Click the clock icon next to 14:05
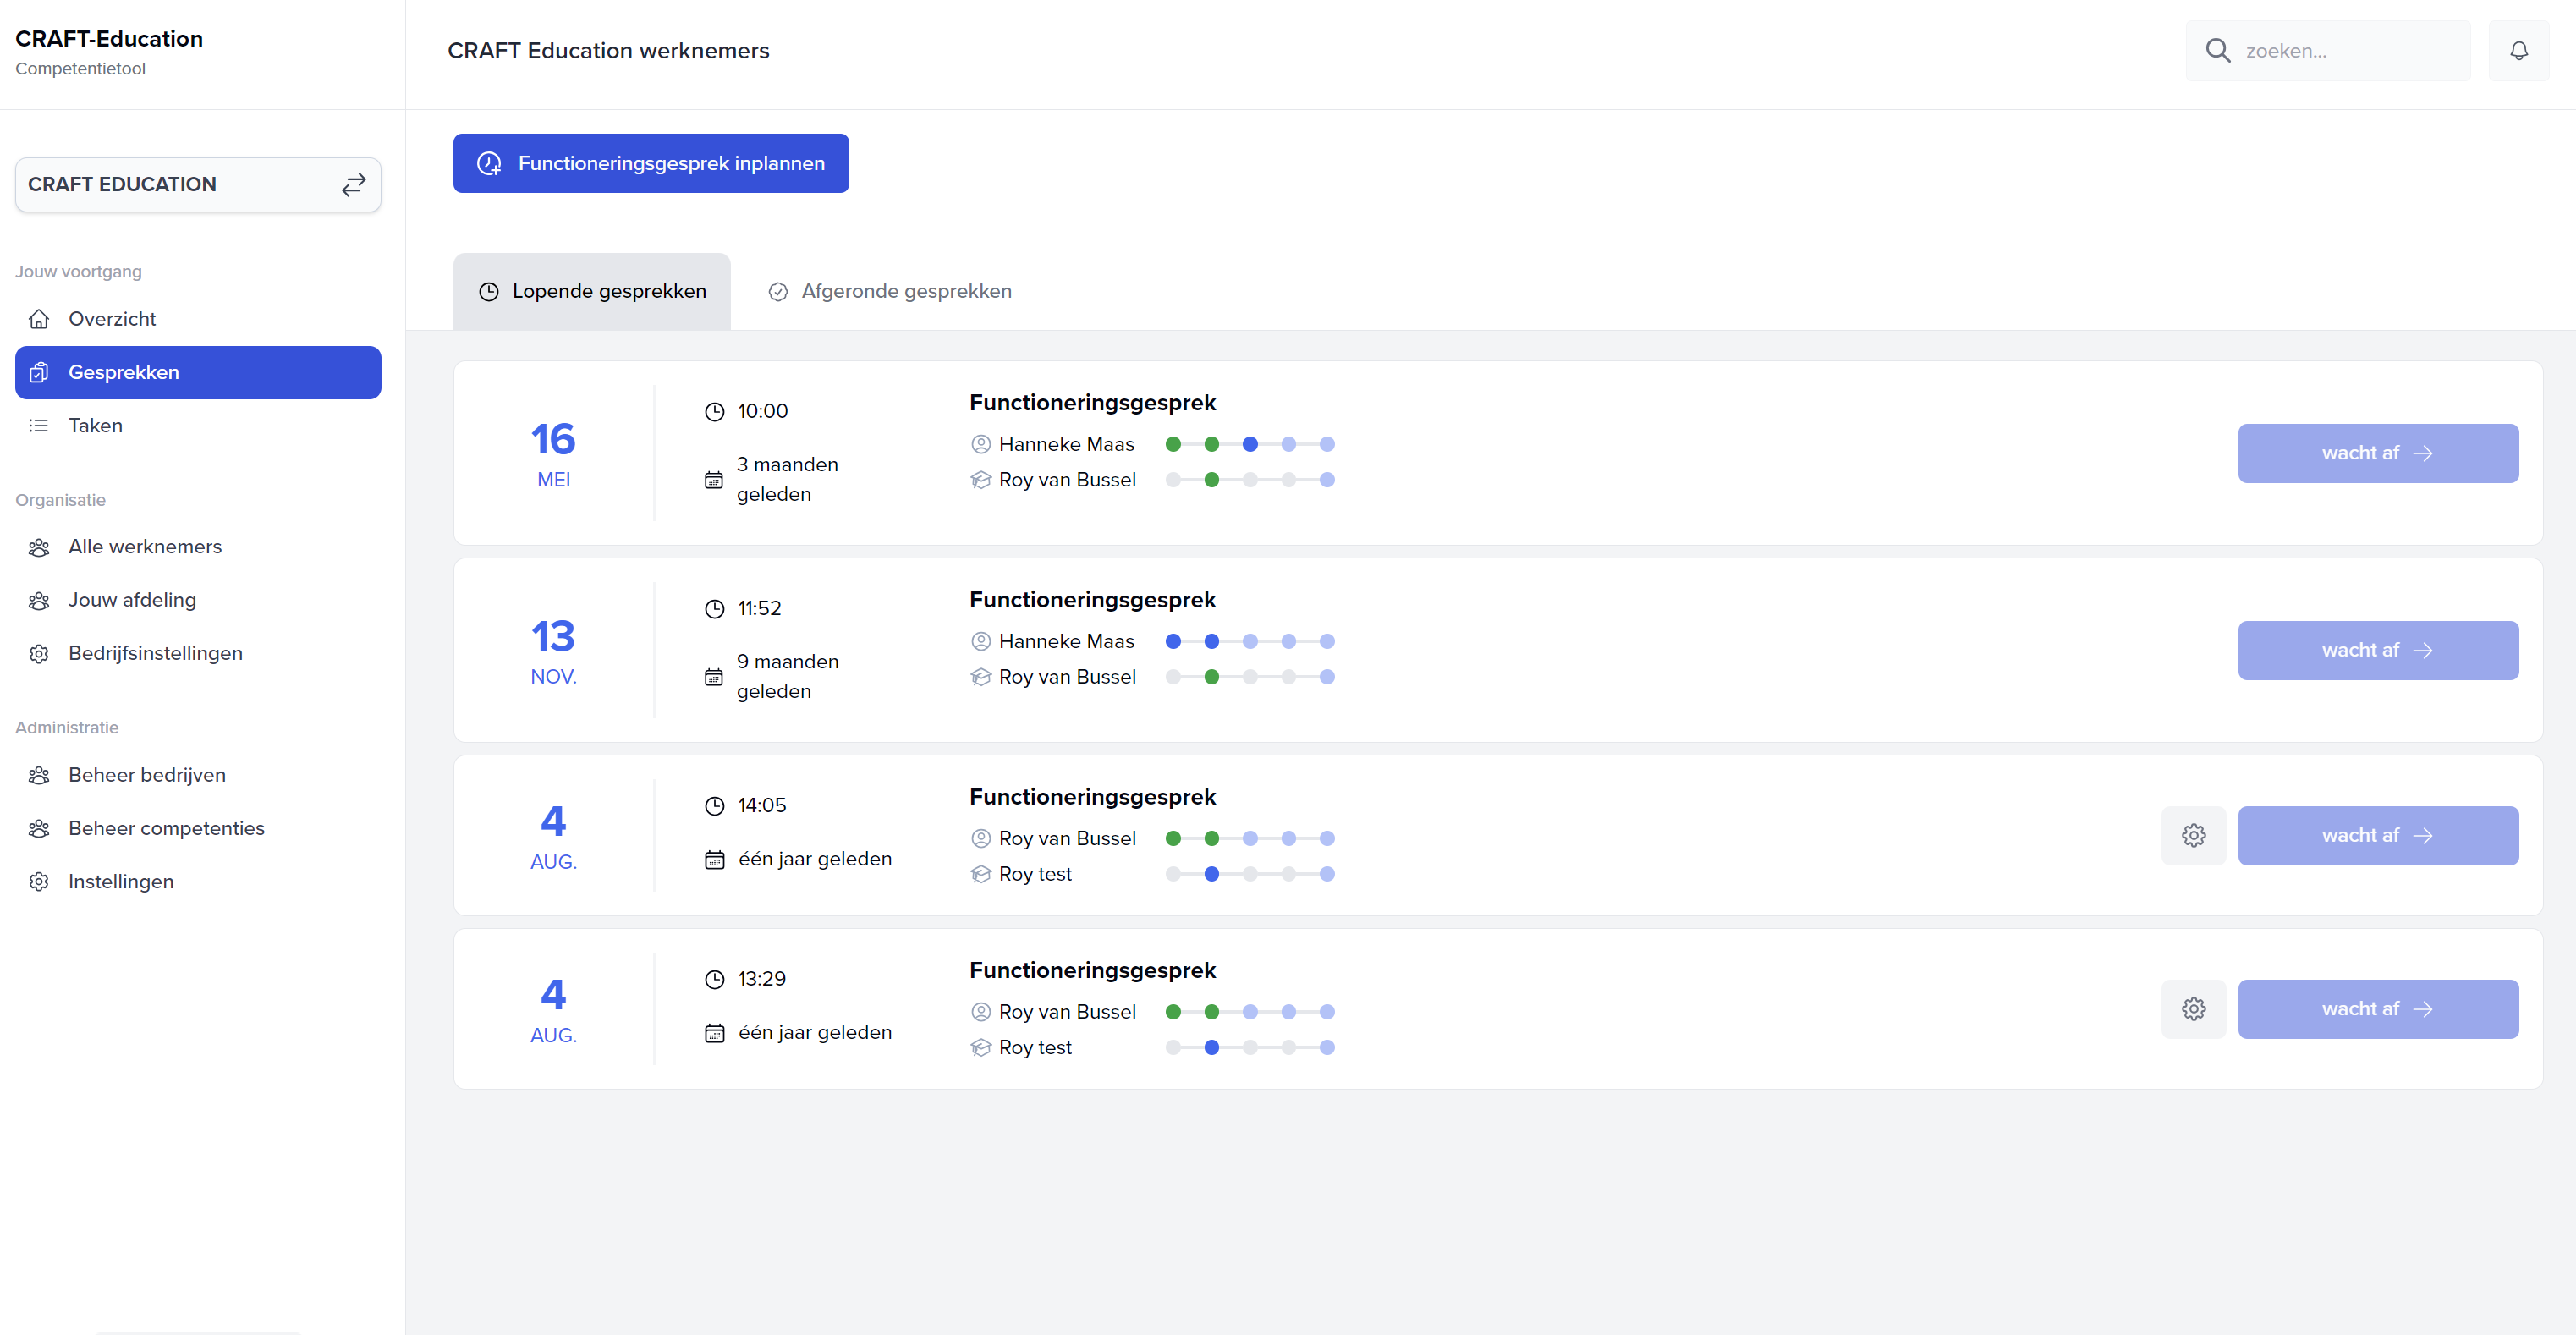The height and width of the screenshot is (1335, 2576). pyautogui.click(x=714, y=806)
